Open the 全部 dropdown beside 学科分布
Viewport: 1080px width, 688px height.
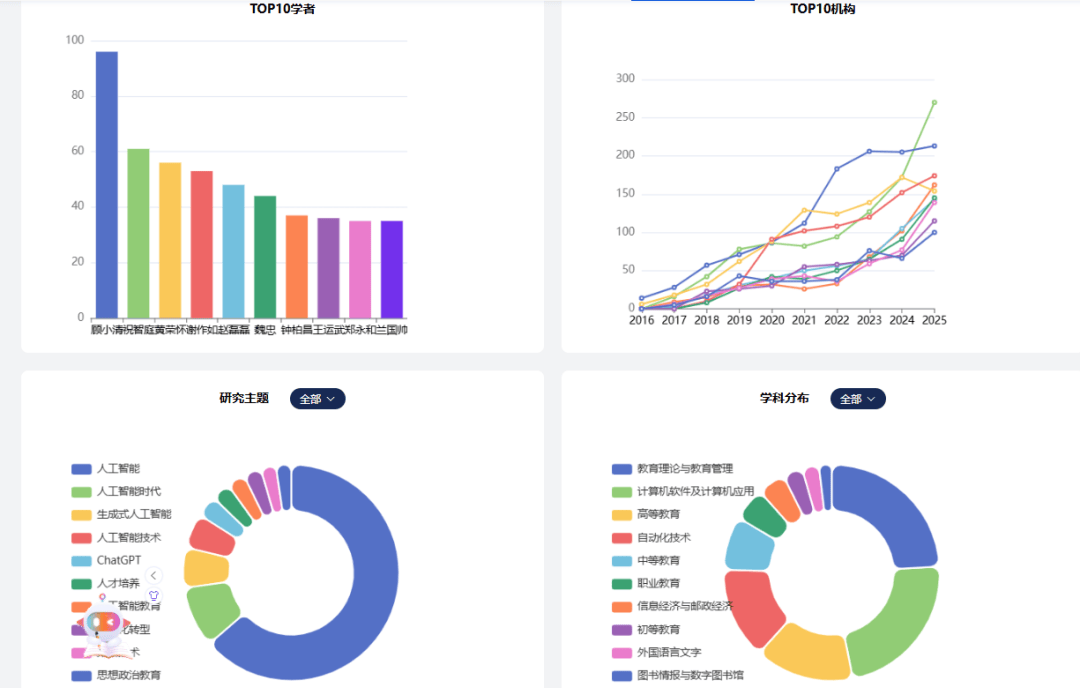tap(857, 399)
